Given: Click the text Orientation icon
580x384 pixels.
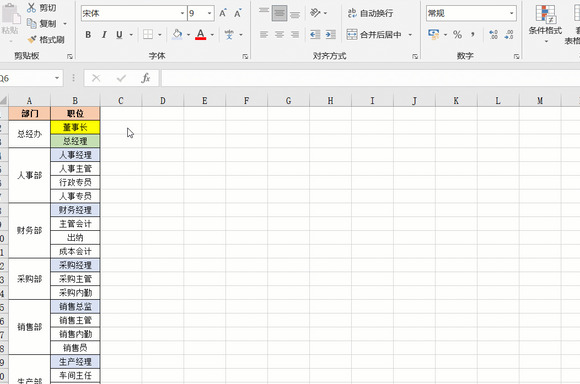Looking at the screenshot, I should pos(315,13).
